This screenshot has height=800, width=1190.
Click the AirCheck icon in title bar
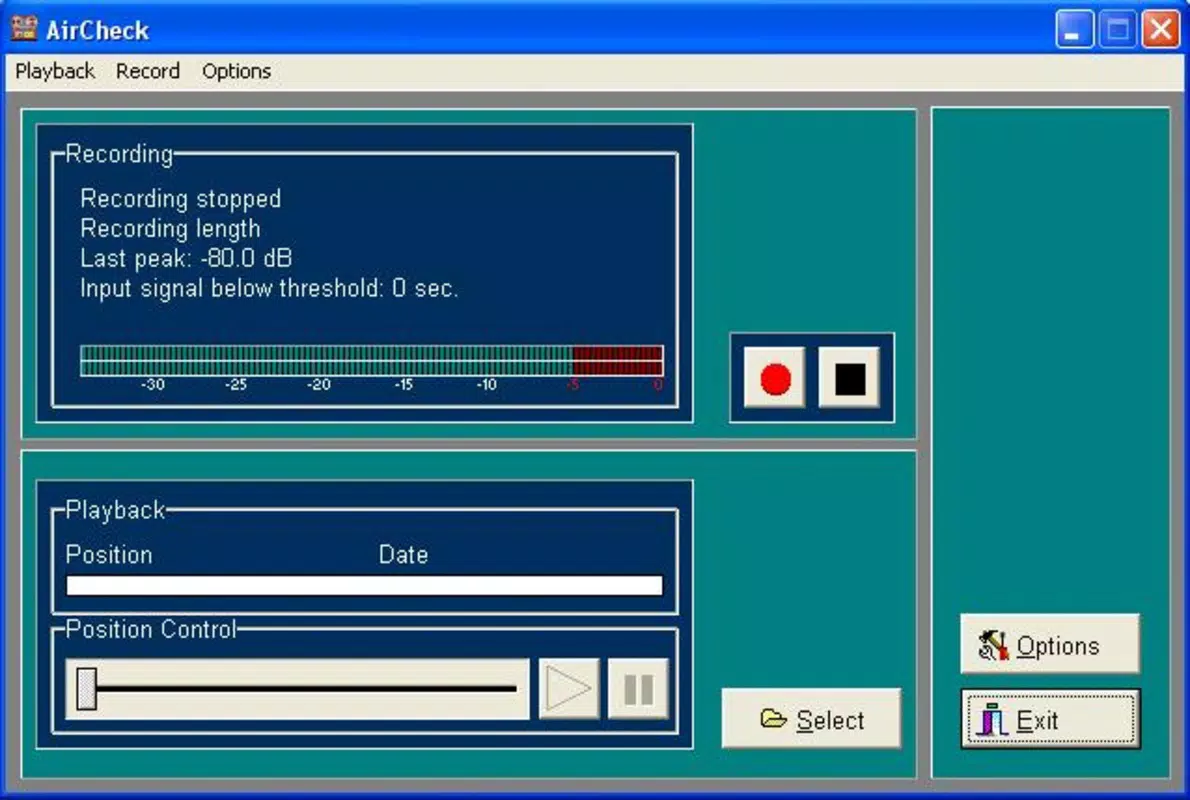tap(24, 29)
